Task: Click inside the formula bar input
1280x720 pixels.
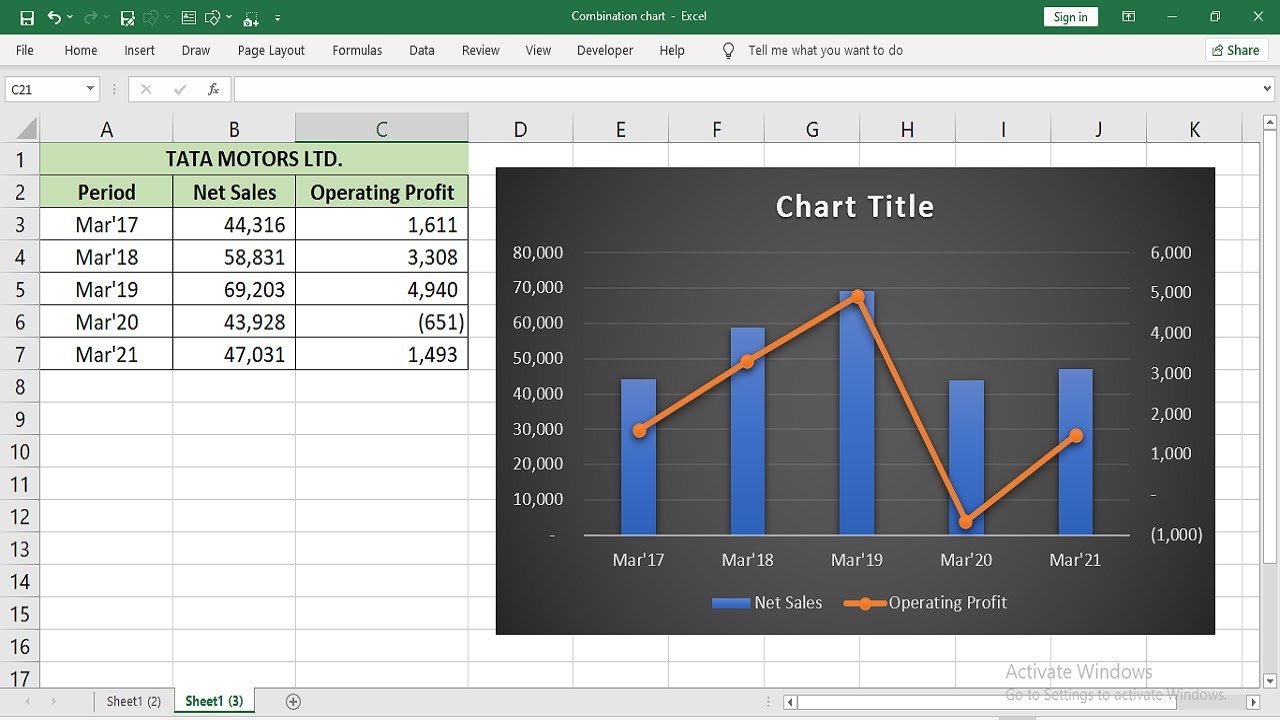Action: click(x=746, y=89)
